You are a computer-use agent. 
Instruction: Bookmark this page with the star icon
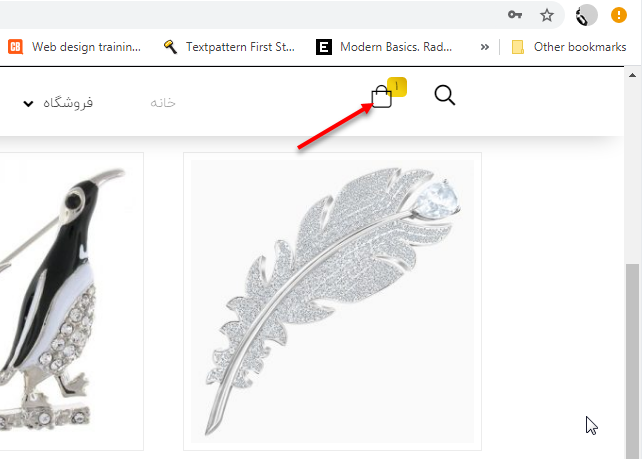coord(547,16)
